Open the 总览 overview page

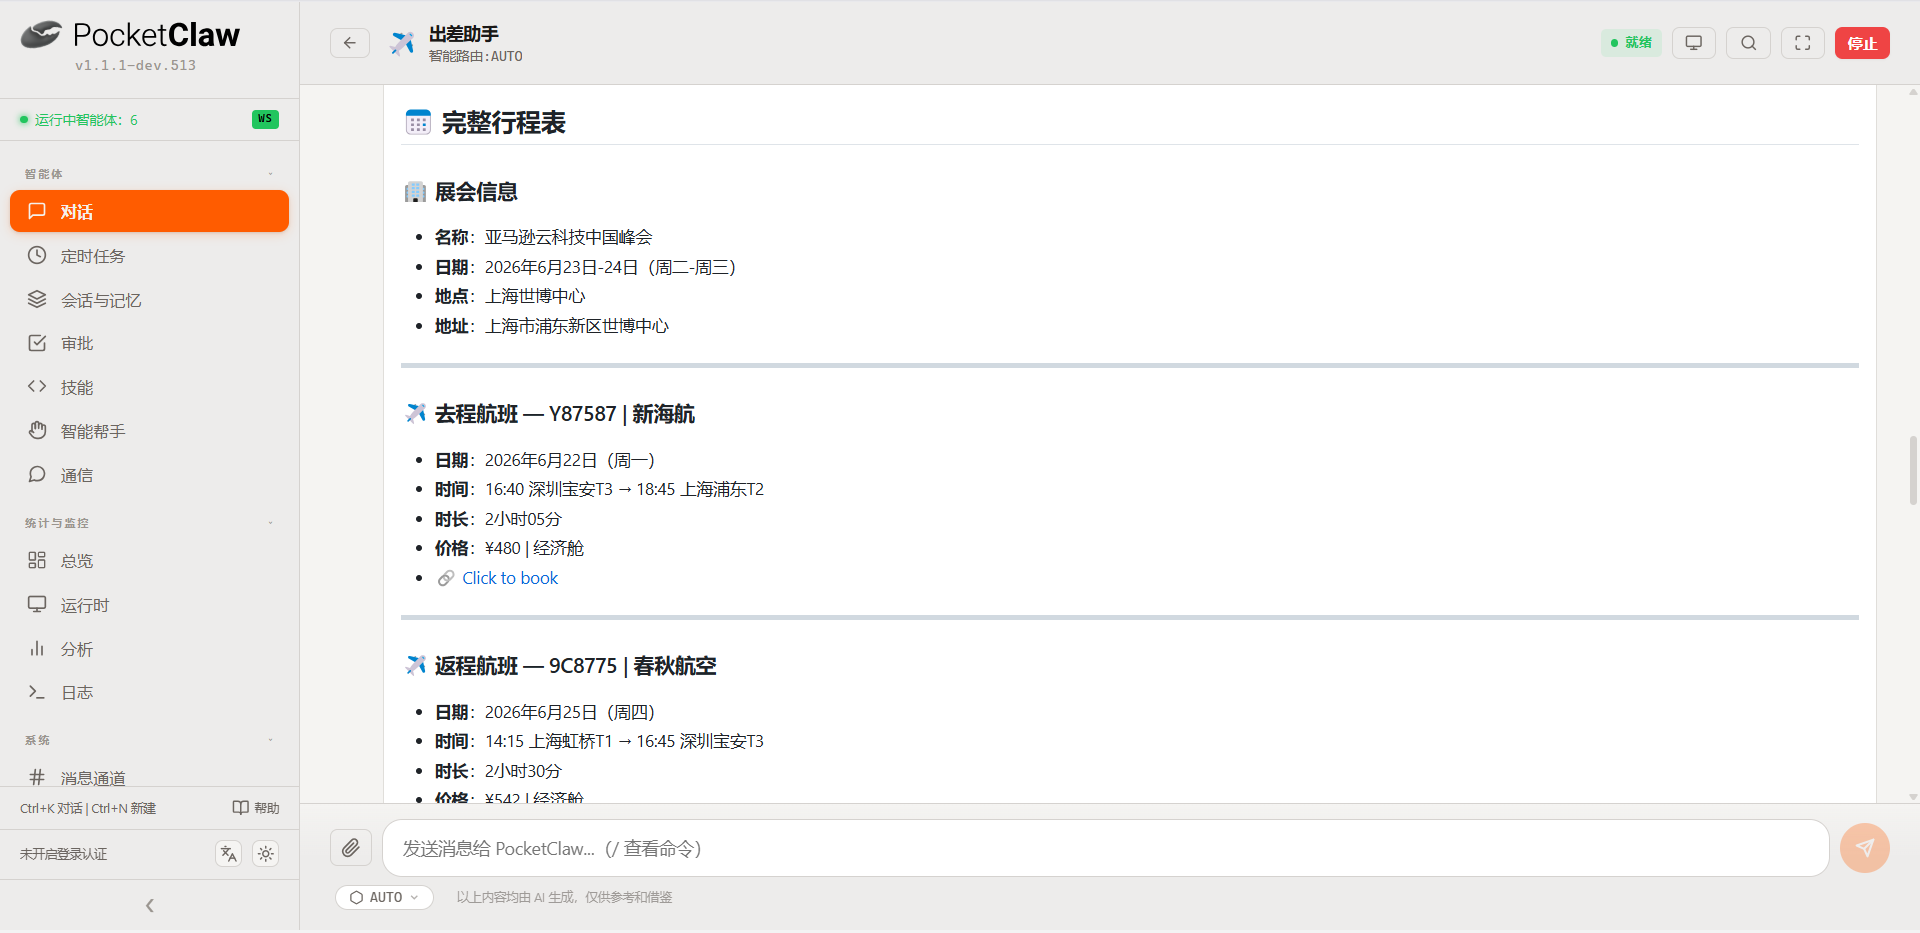(x=150, y=561)
